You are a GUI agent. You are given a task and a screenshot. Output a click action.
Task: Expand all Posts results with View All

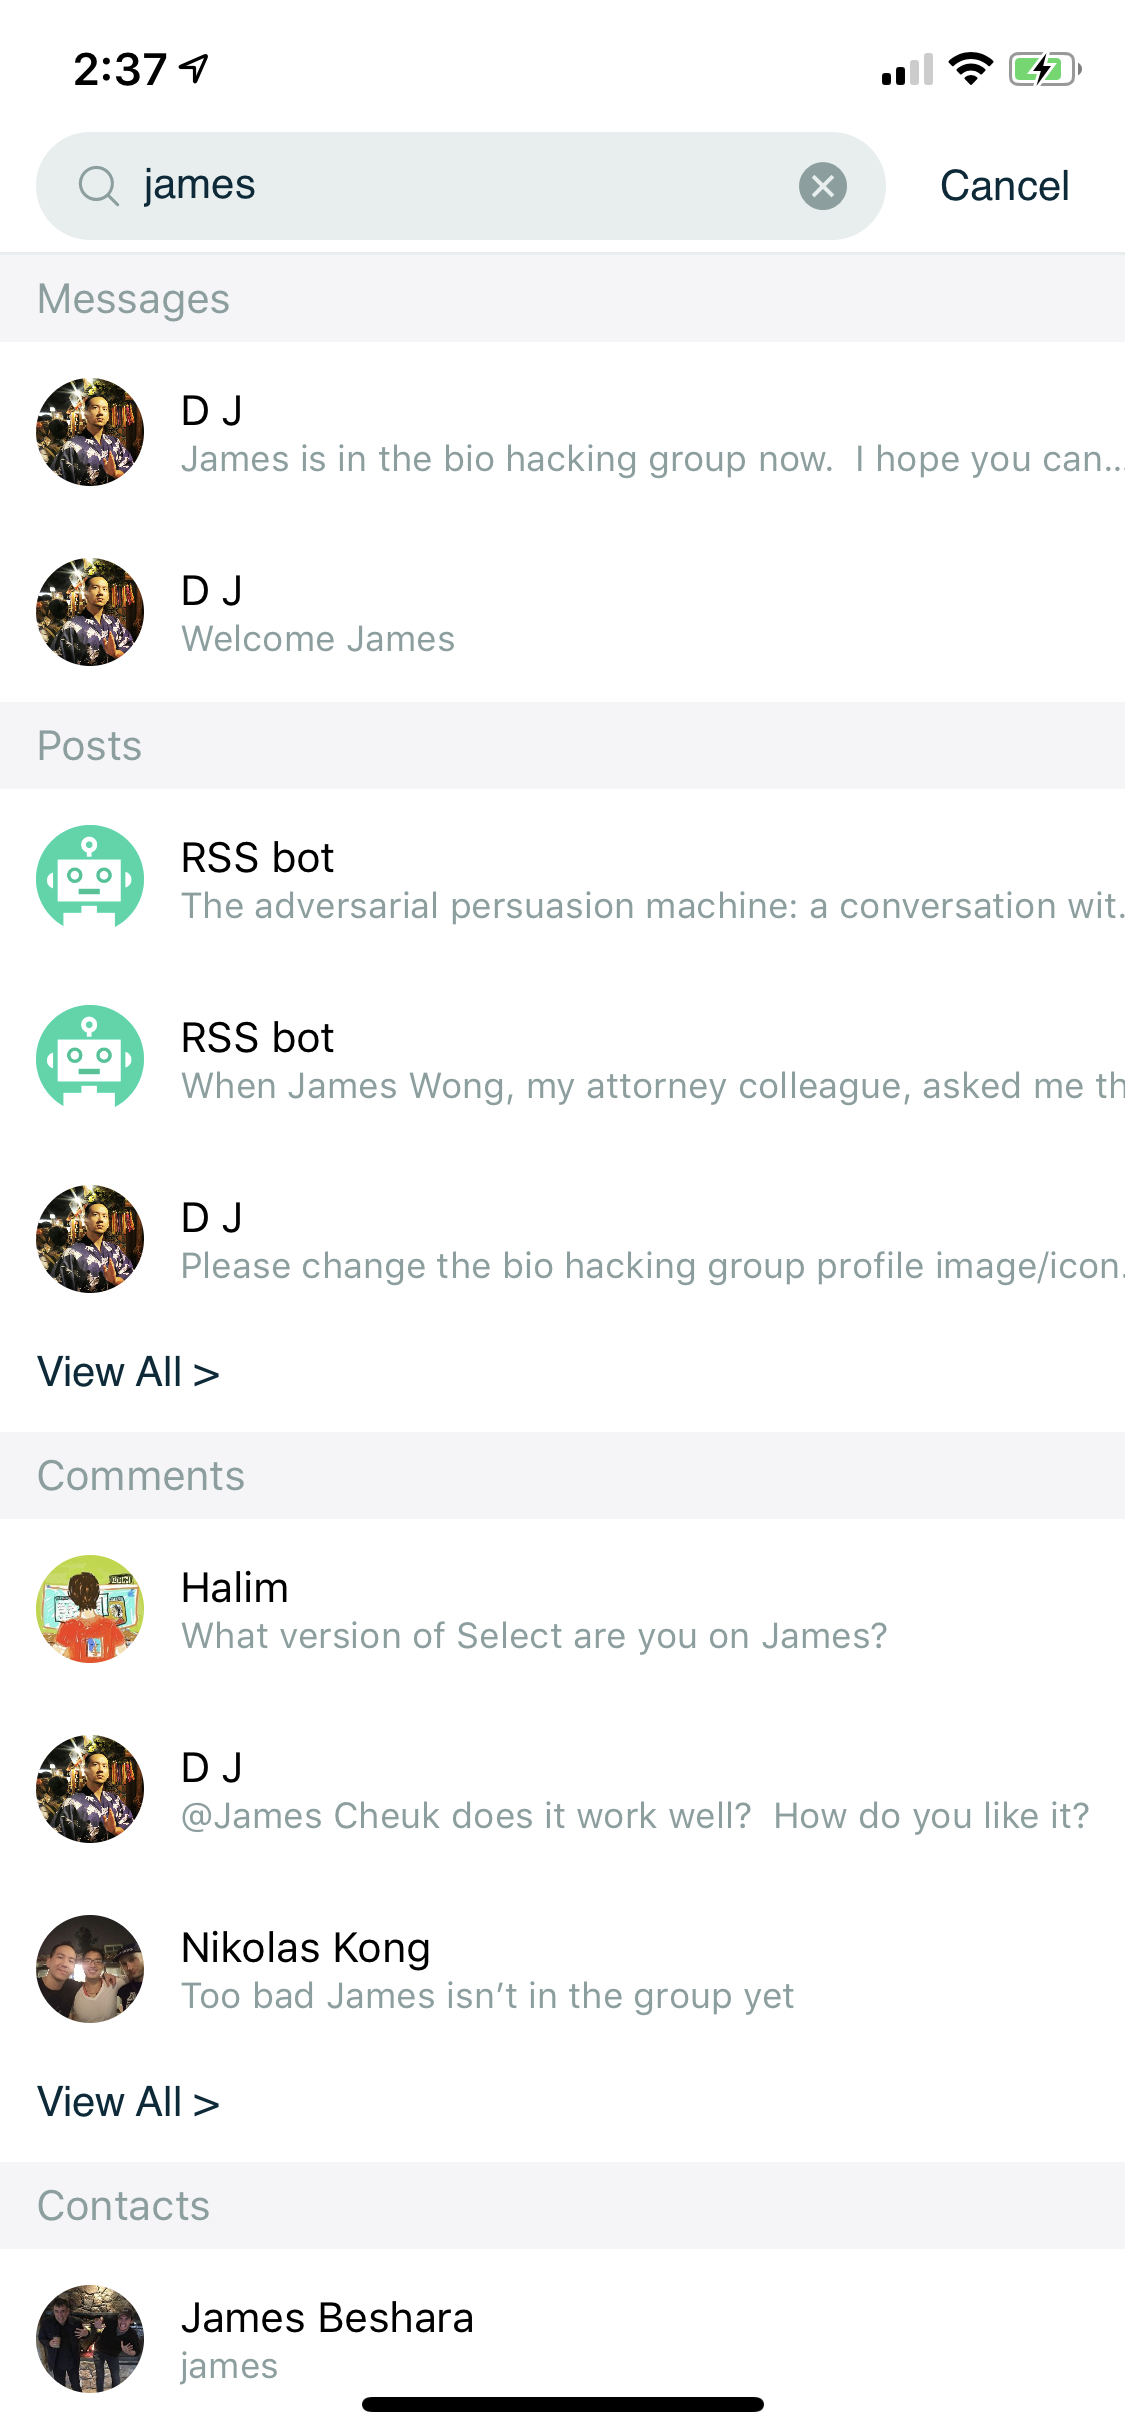click(x=128, y=1372)
